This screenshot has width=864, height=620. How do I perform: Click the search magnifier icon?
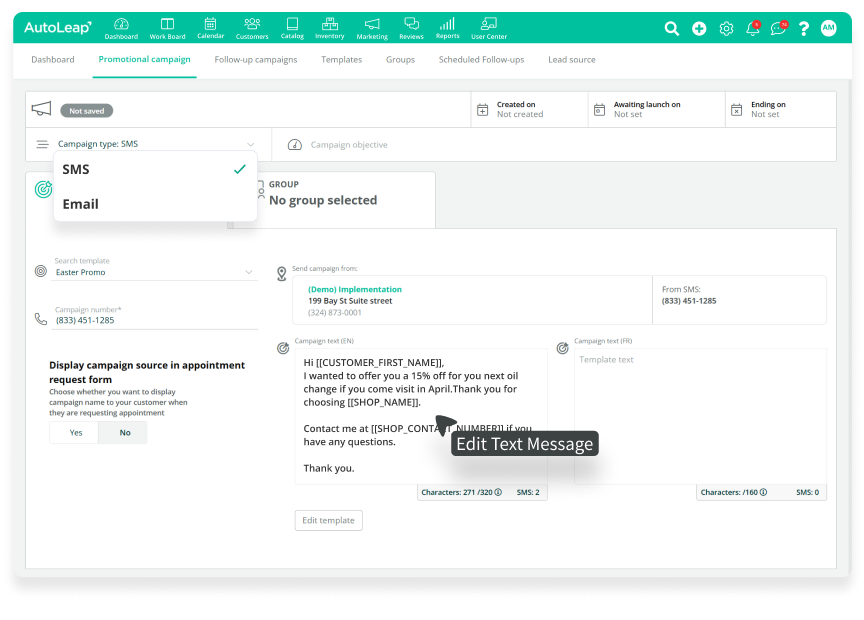pyautogui.click(x=672, y=29)
